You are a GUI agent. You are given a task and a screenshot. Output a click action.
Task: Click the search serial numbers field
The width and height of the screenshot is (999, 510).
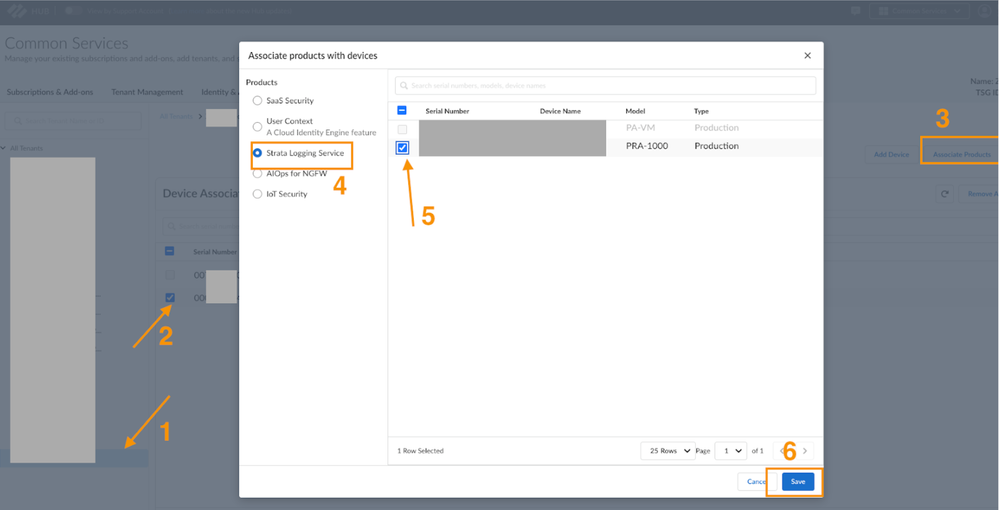click(x=610, y=86)
